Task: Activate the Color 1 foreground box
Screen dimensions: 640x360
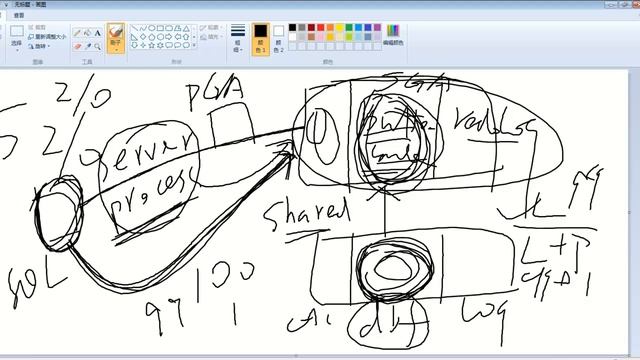Action: (x=260, y=39)
